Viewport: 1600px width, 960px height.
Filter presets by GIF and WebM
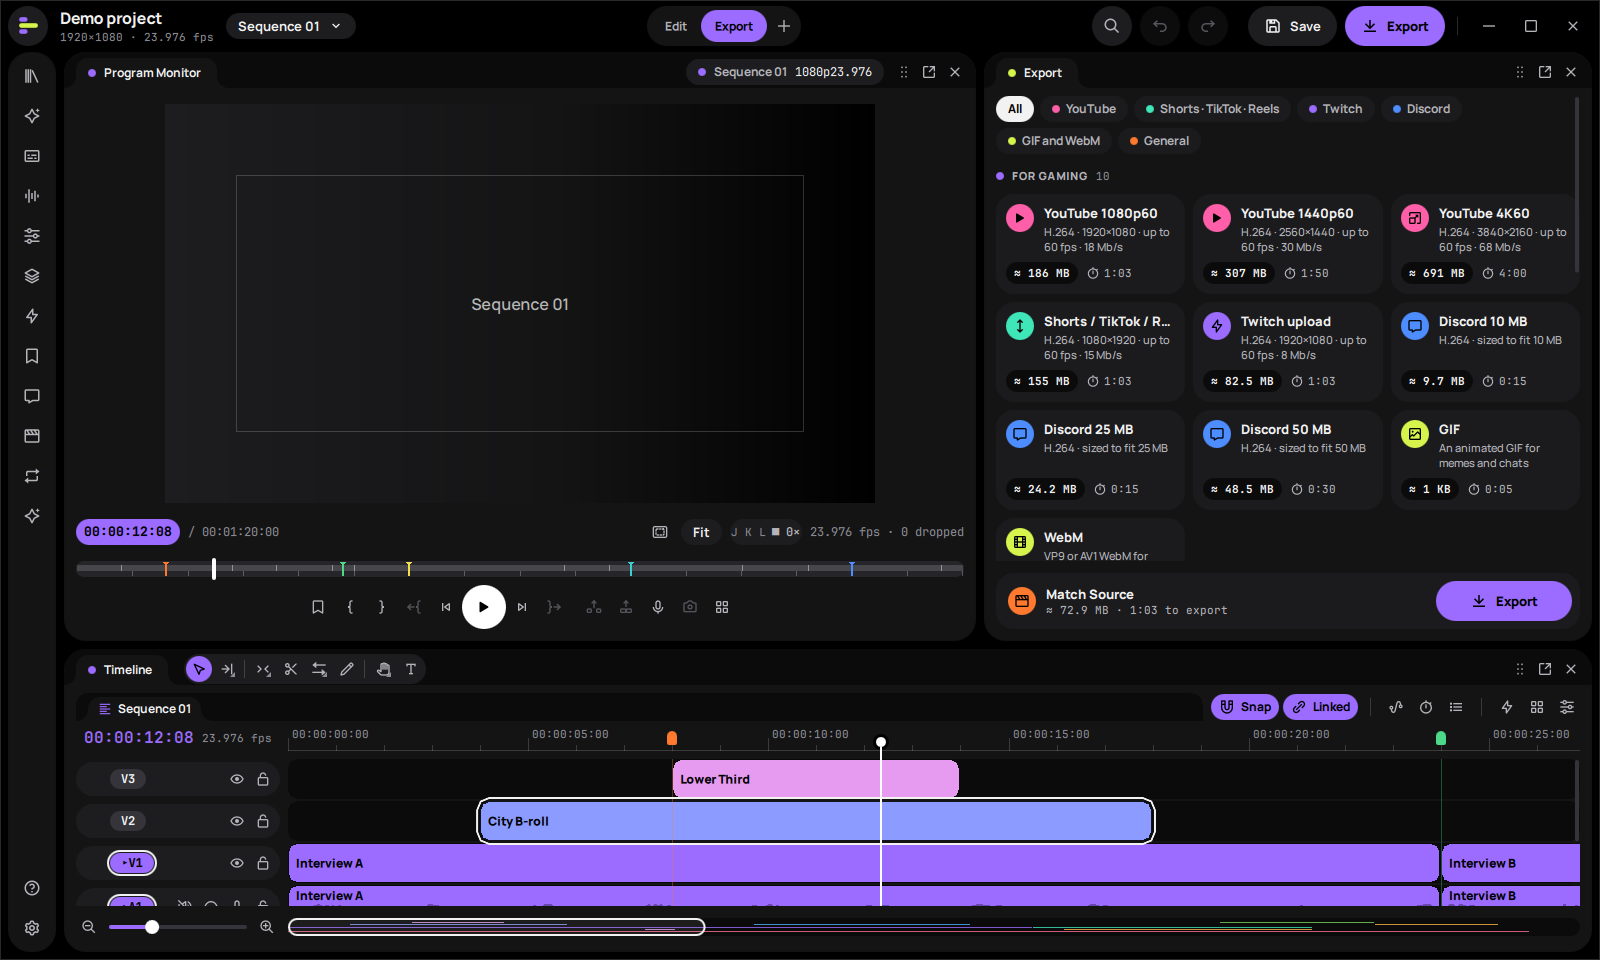click(x=1054, y=141)
